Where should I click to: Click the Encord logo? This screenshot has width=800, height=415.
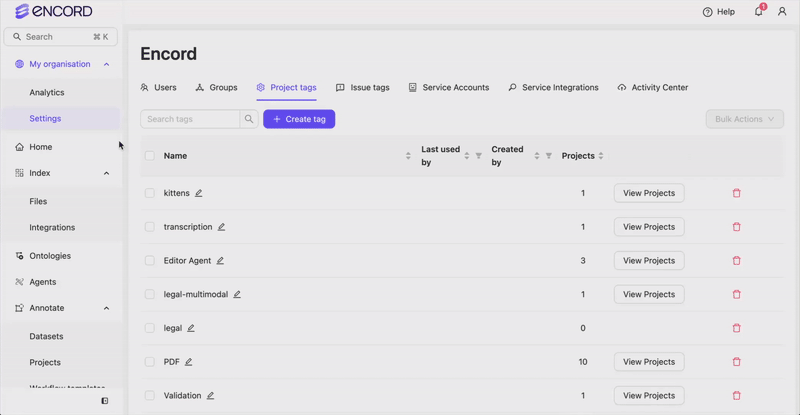(x=54, y=11)
